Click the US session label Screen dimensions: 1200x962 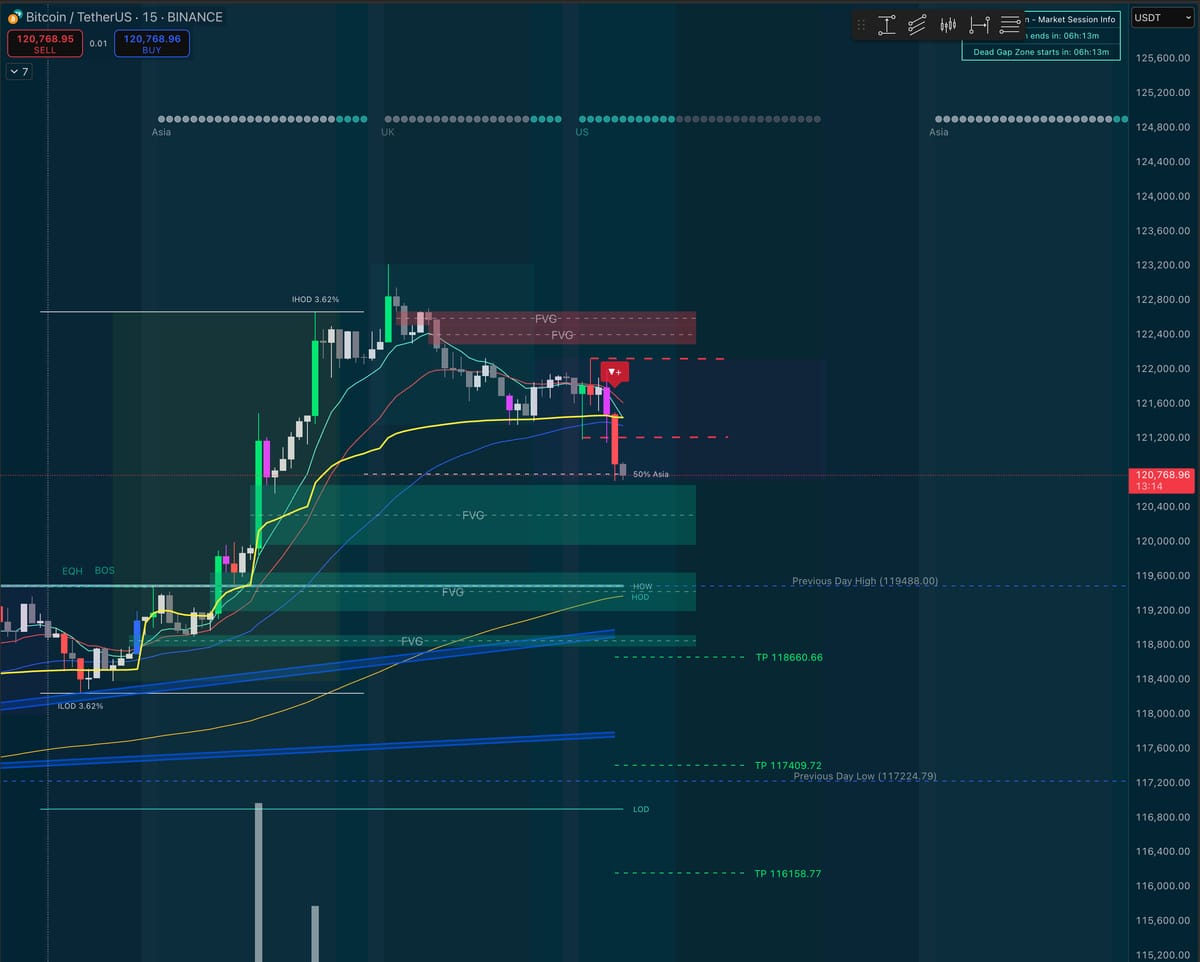pos(582,132)
